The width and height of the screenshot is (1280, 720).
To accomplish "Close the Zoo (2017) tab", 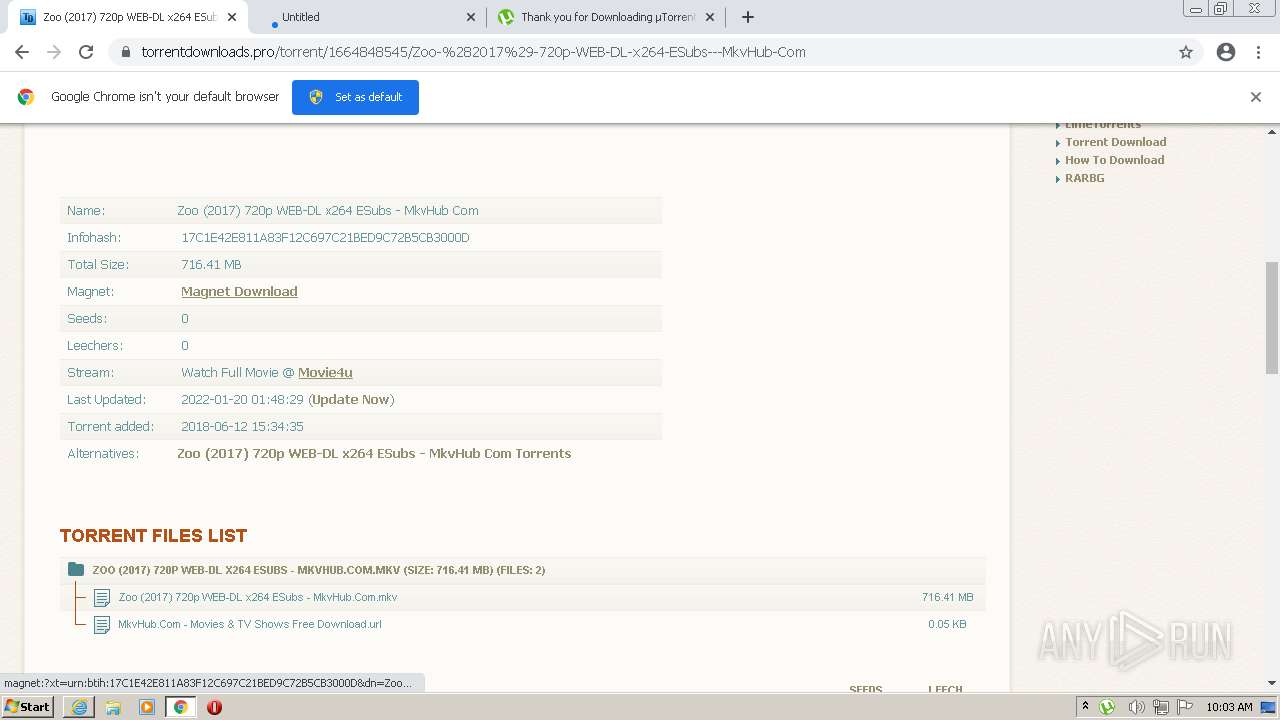I will coord(232,17).
